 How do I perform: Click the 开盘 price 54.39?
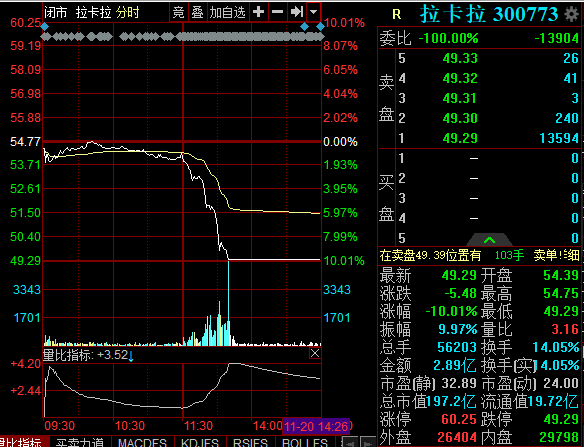[x=561, y=275]
